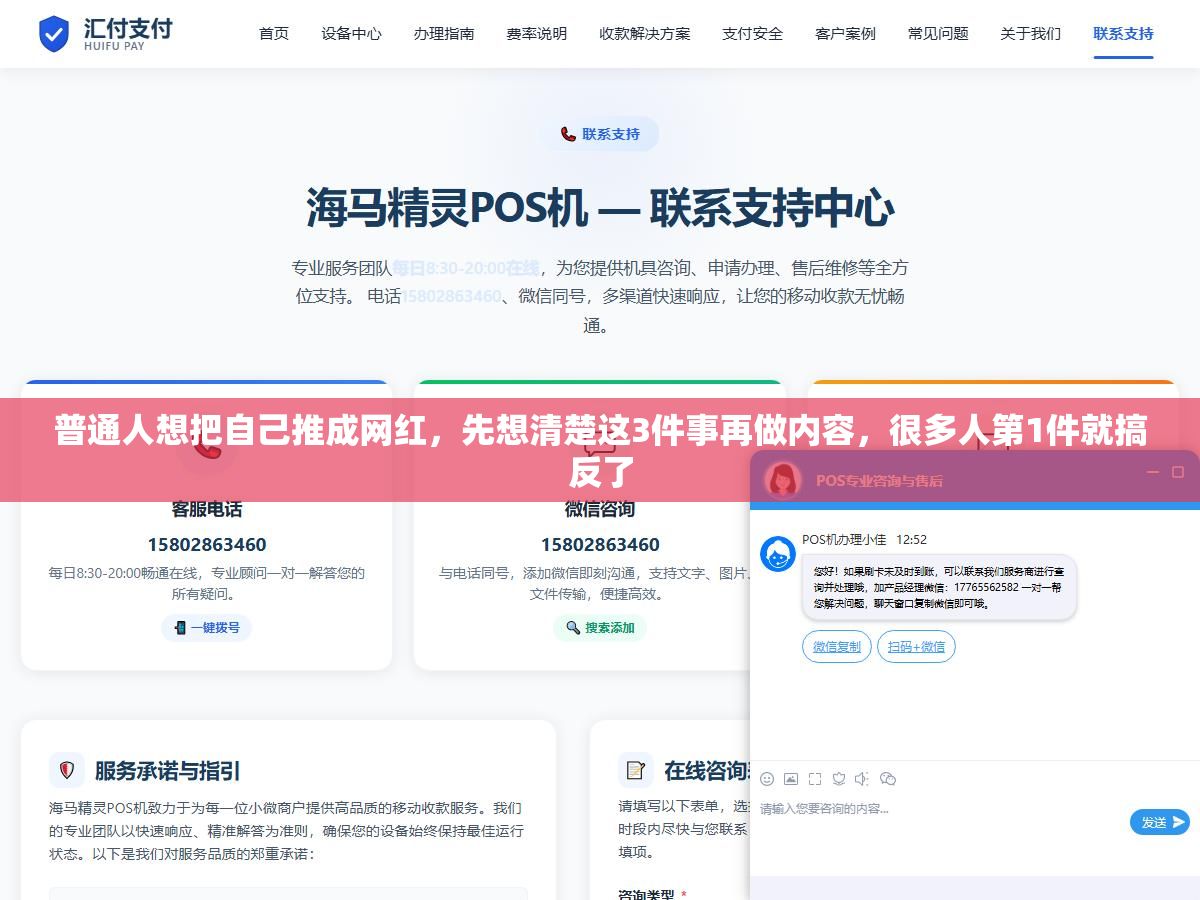Click the POS专业咨询与售后 chat title
This screenshot has width=1200, height=900.
[x=879, y=481]
